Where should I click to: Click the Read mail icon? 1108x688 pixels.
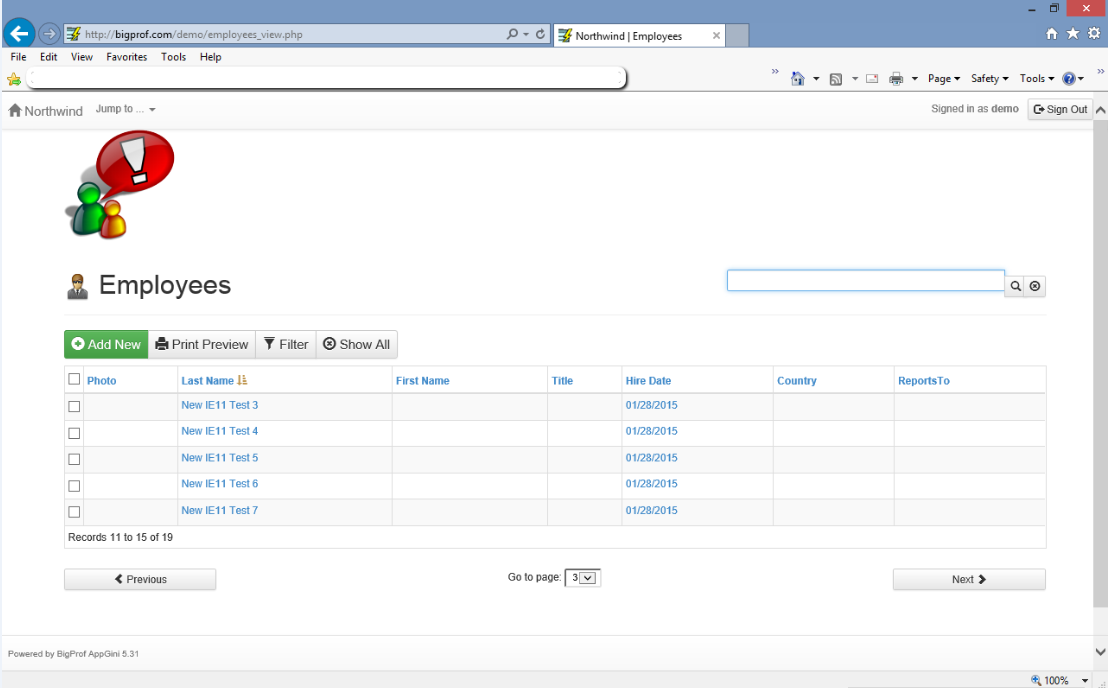tap(873, 78)
